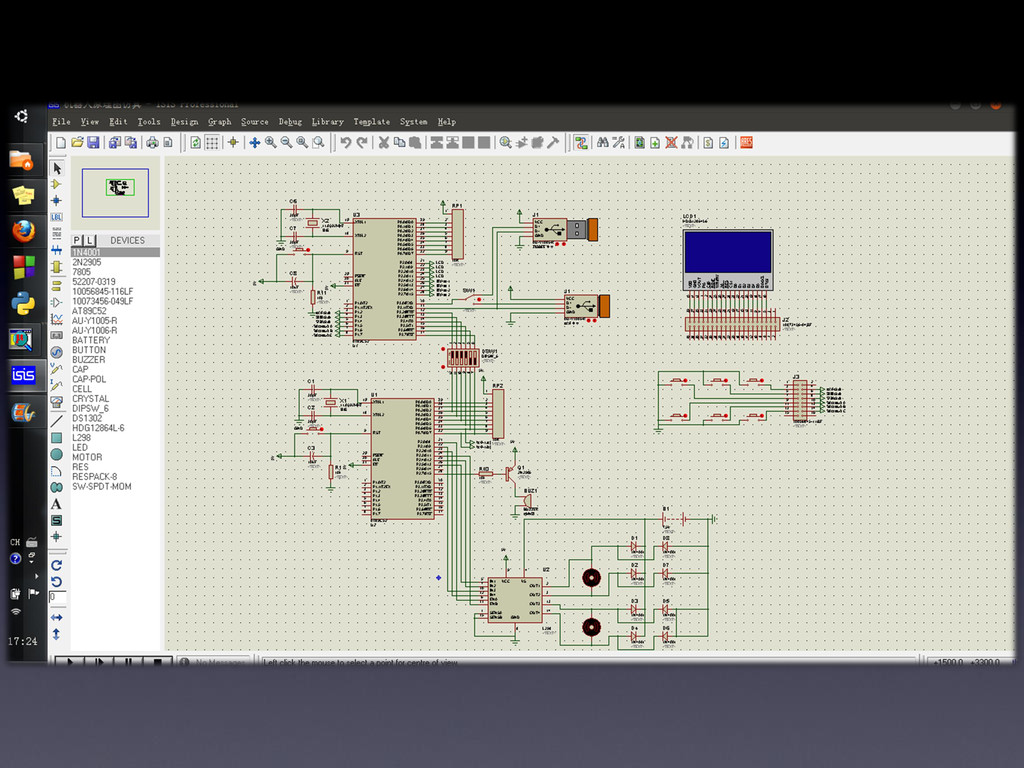The width and height of the screenshot is (1024, 768).
Task: Toggle the grid display button
Action: (213, 143)
